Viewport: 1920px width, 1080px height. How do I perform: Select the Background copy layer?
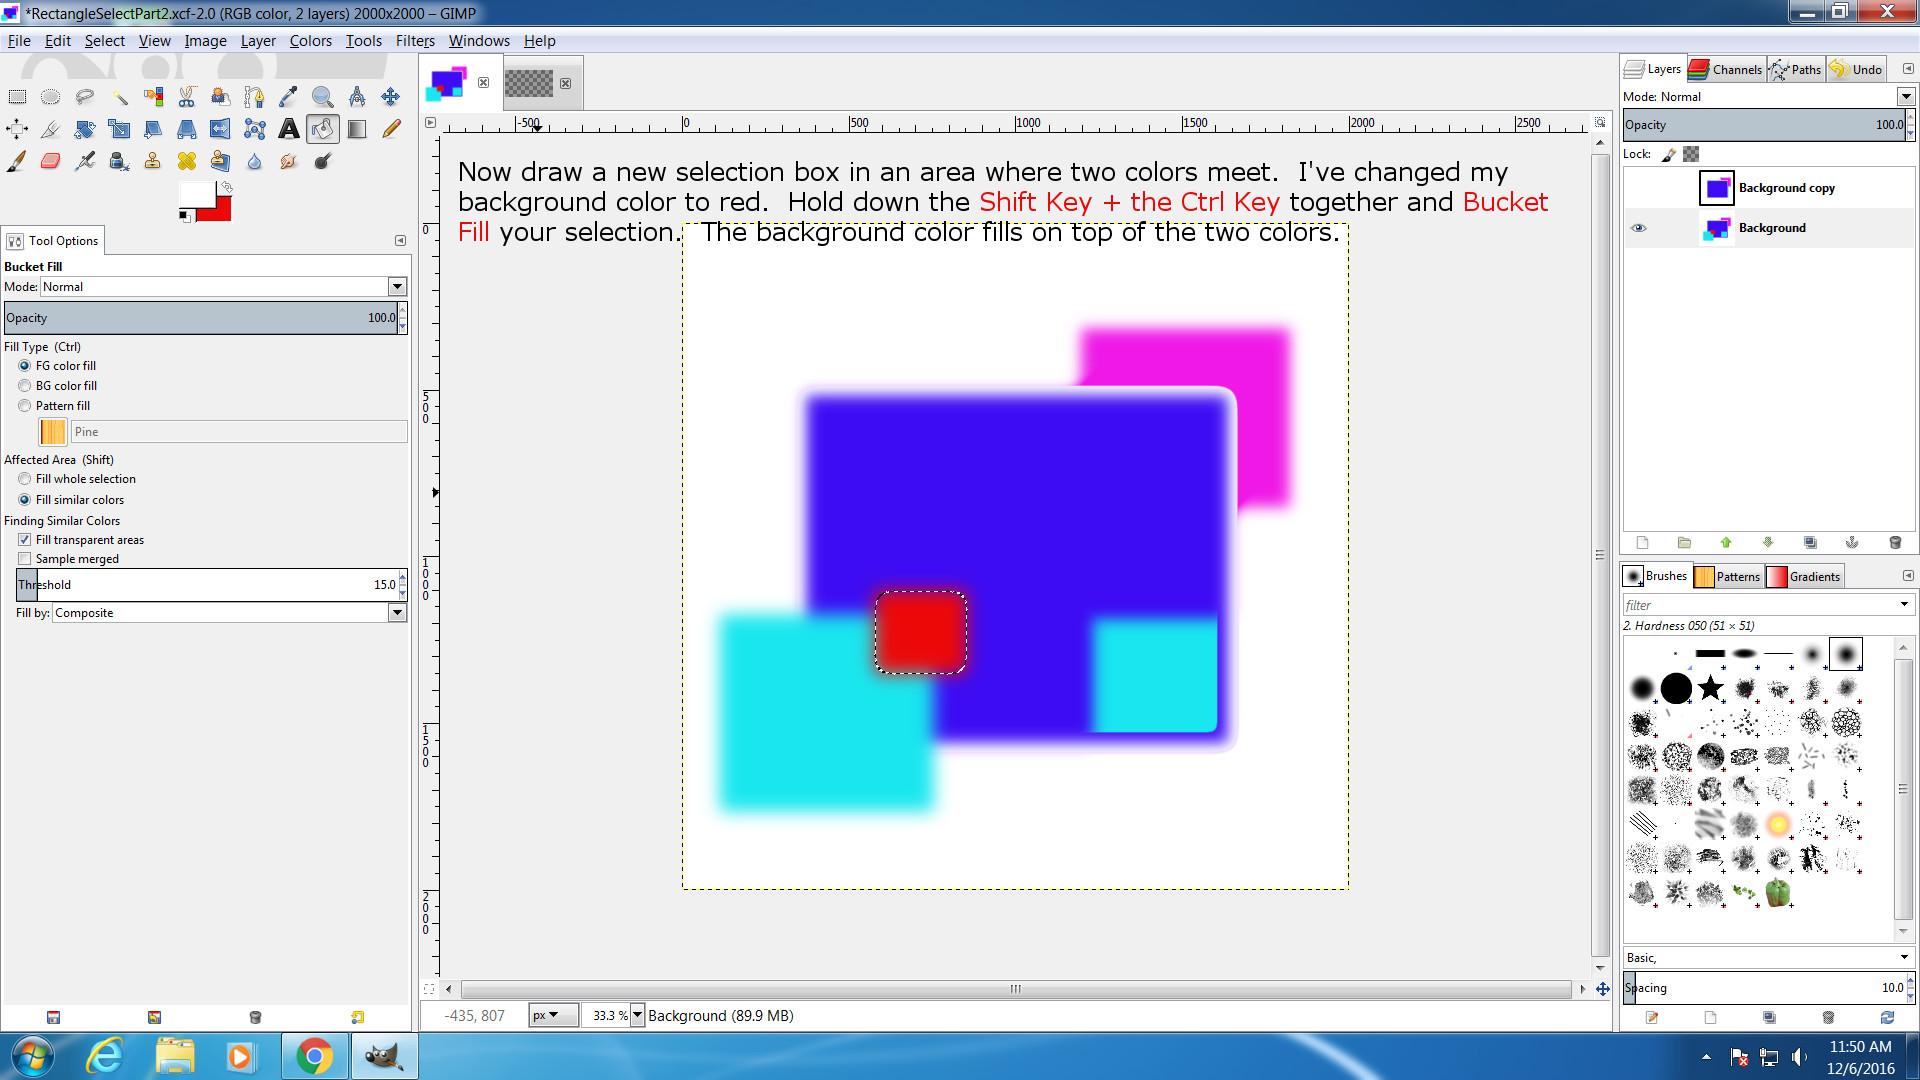[1786, 188]
